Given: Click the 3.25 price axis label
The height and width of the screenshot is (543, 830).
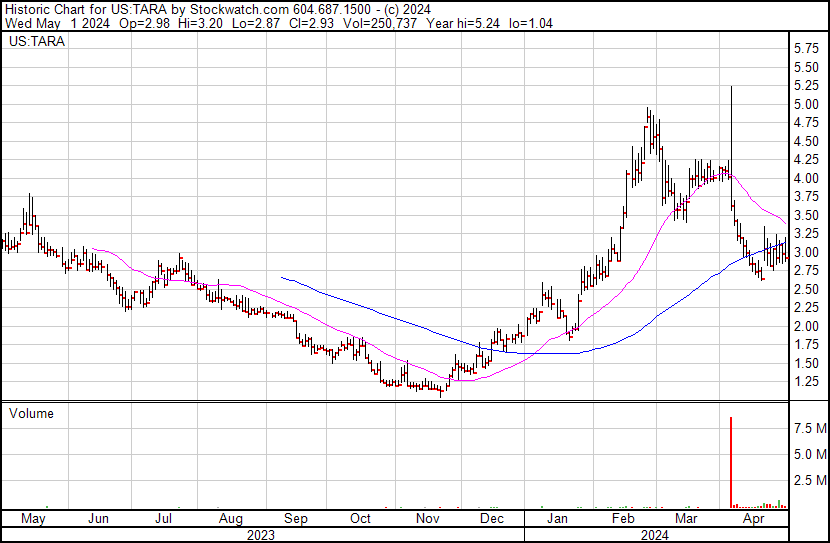Looking at the screenshot, I should 807,234.
